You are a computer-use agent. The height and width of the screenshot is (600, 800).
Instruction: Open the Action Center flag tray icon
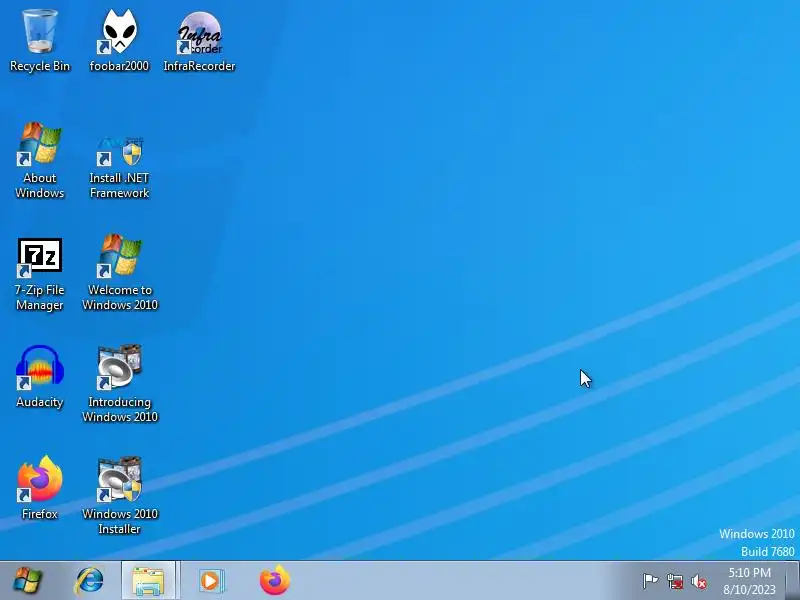pyautogui.click(x=650, y=581)
